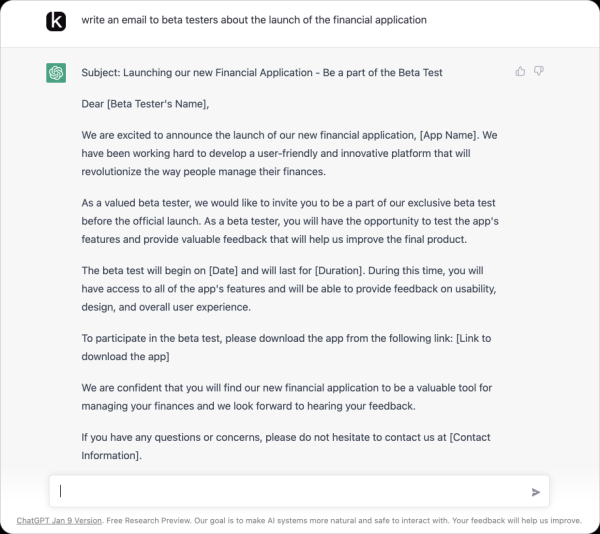Screen dimensions: 600x534
Task: Click the email Subject line text
Action: click(262, 72)
